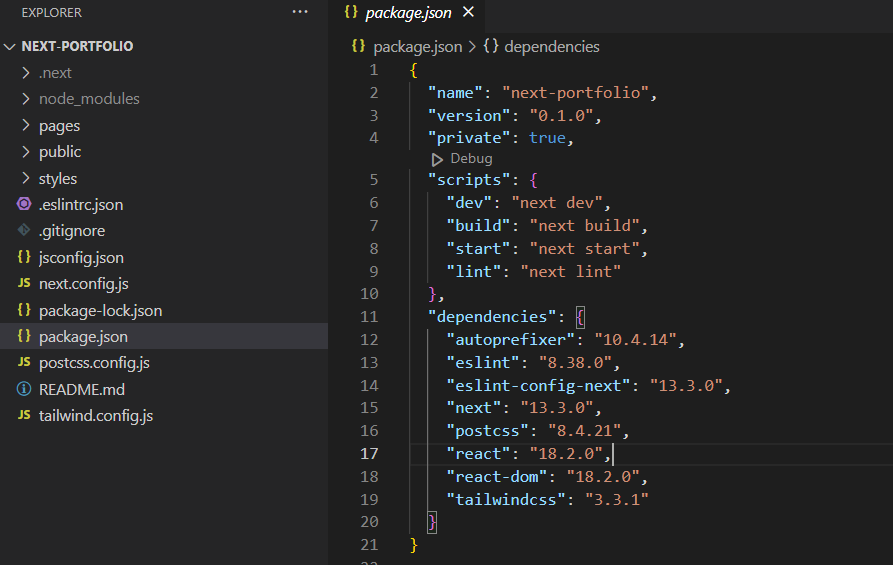Close the package.json editor tab
The height and width of the screenshot is (565, 893).
pos(468,12)
